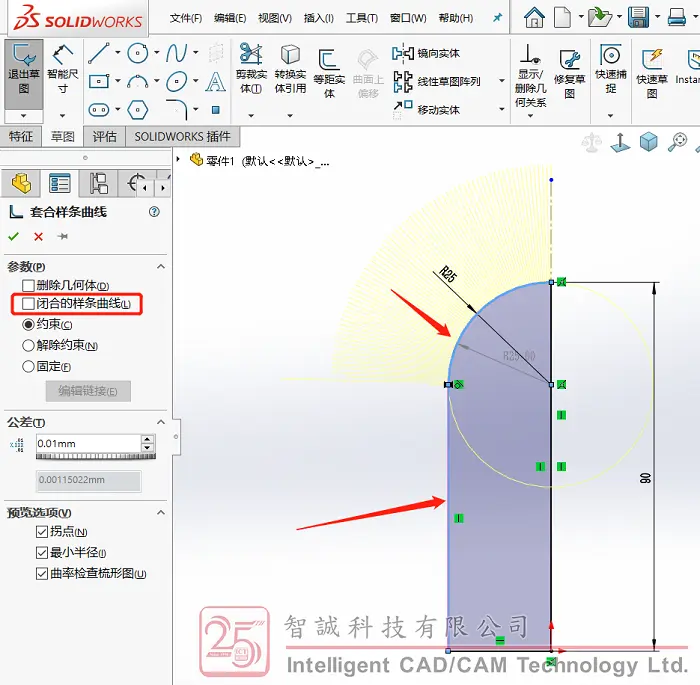
Task: Open the Repair Sketch (修复草图) tool
Action: pyautogui.click(x=570, y=59)
